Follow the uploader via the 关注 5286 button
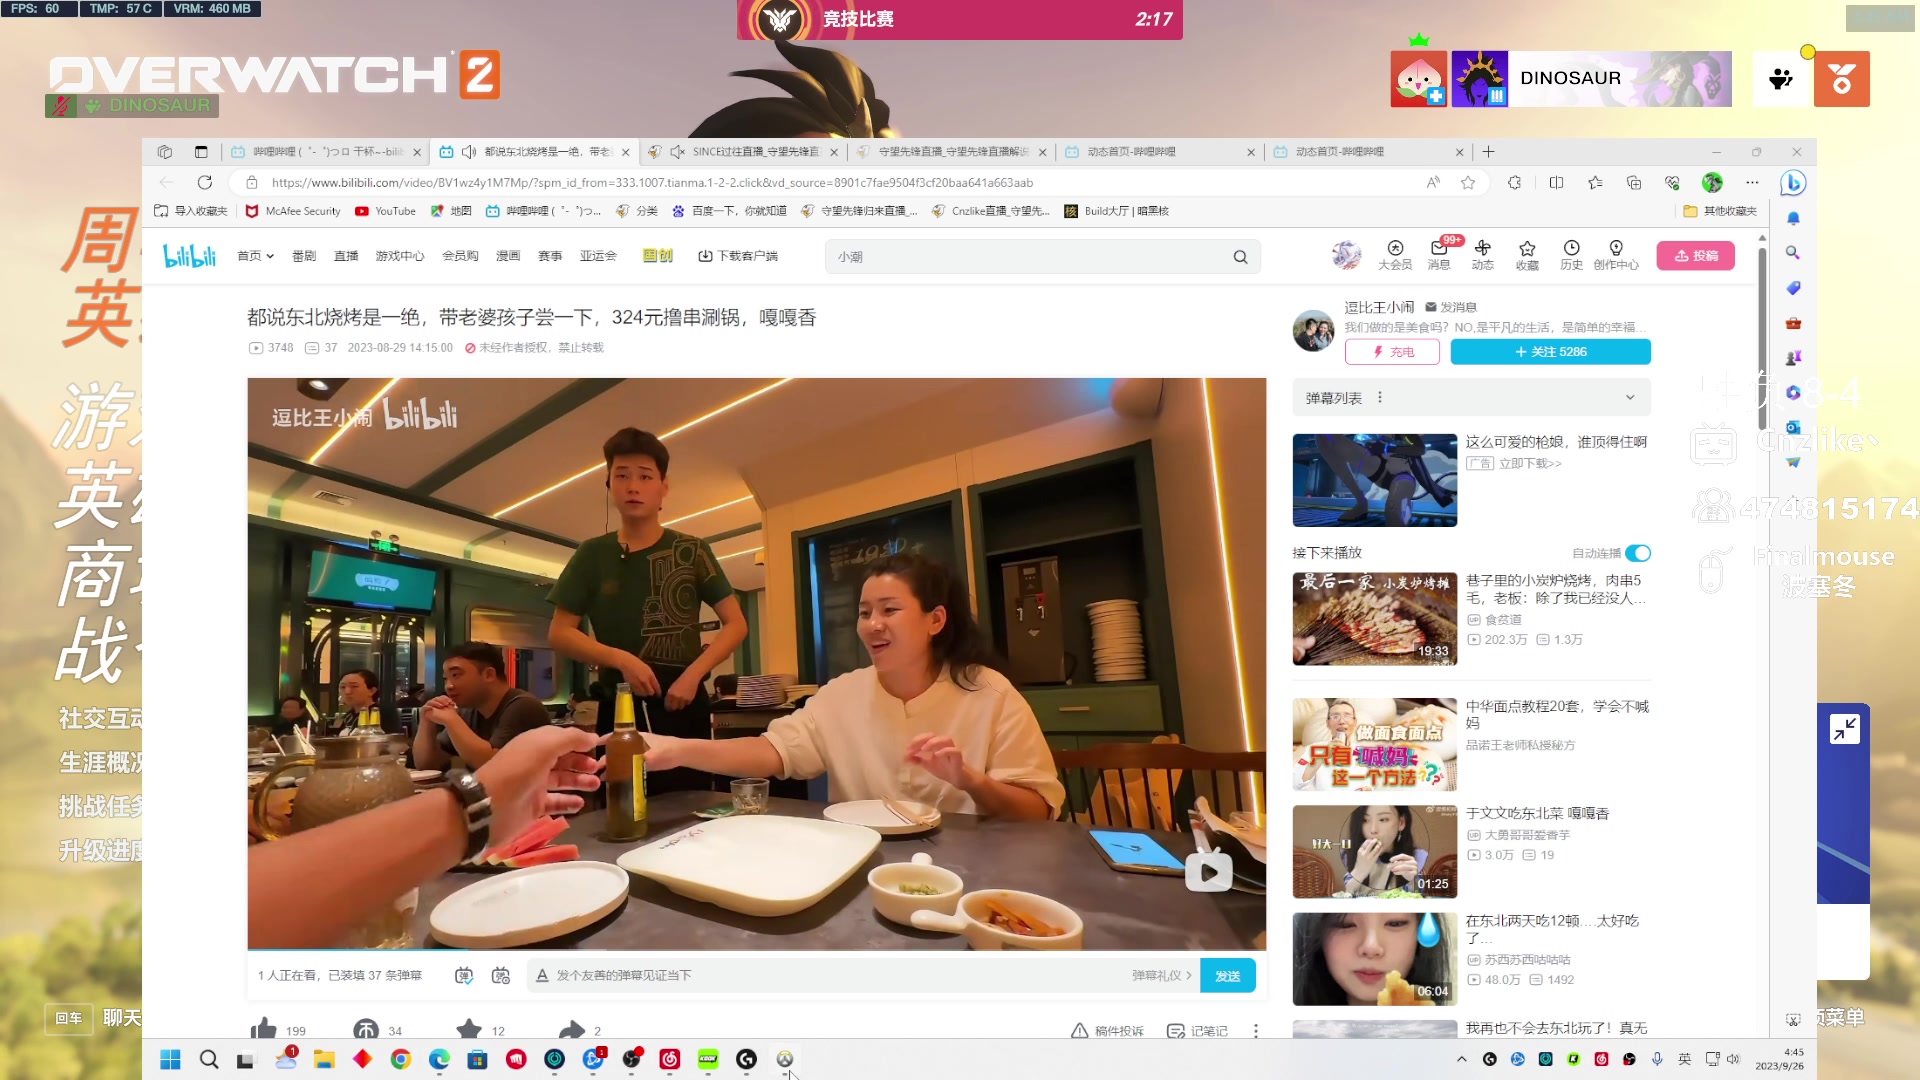This screenshot has width=1920, height=1080. tap(1550, 352)
